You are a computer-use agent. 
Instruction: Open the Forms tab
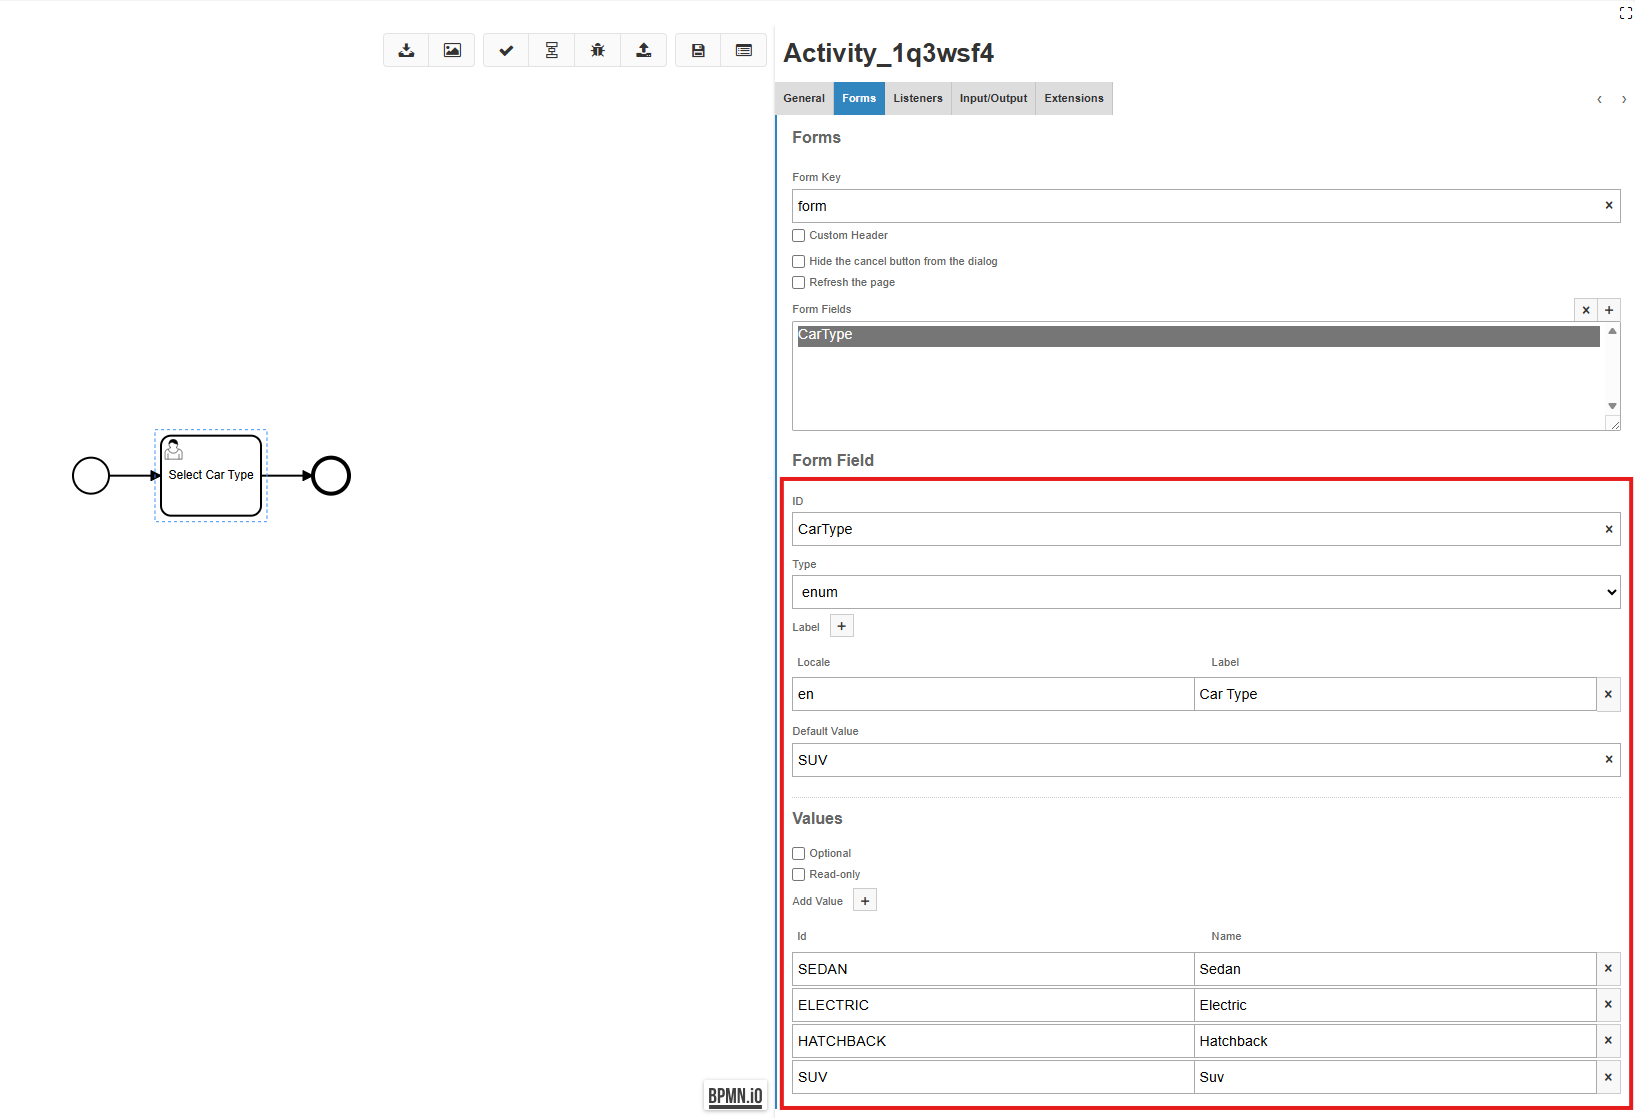(859, 98)
